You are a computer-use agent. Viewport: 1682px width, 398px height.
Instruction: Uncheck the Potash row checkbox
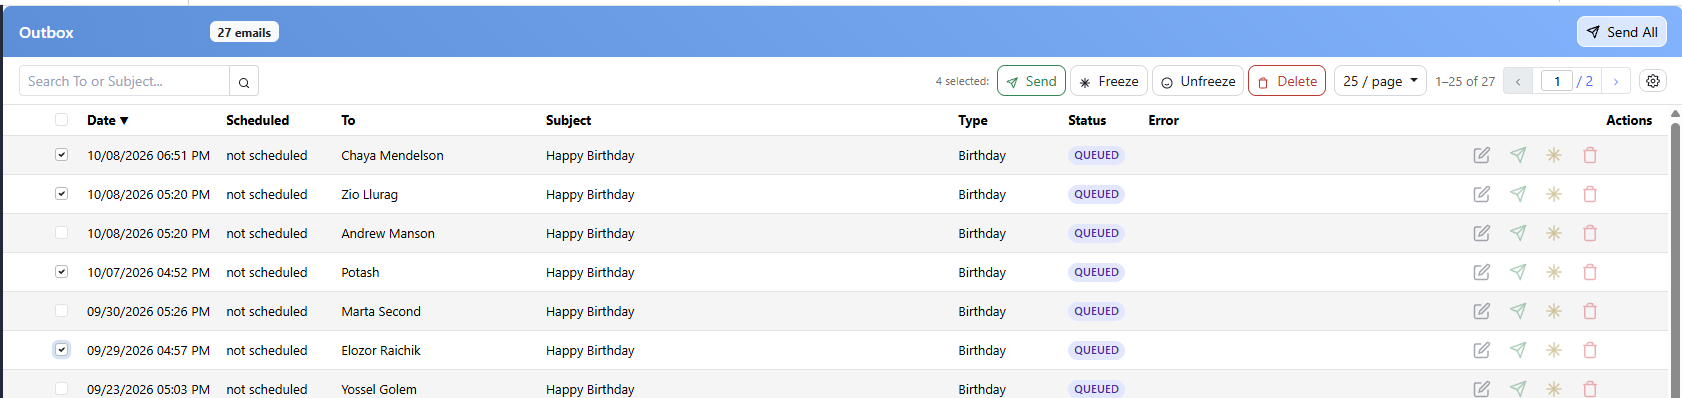(x=62, y=272)
